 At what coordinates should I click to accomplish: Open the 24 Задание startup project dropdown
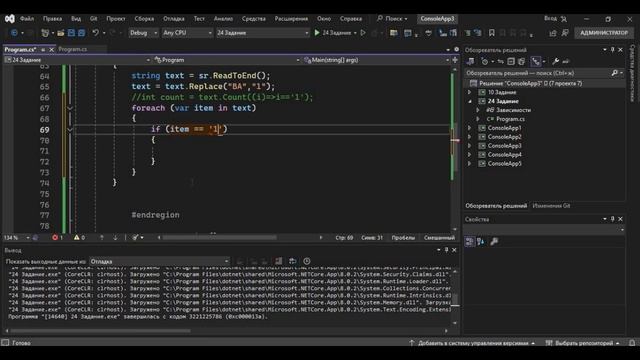tap(262, 33)
